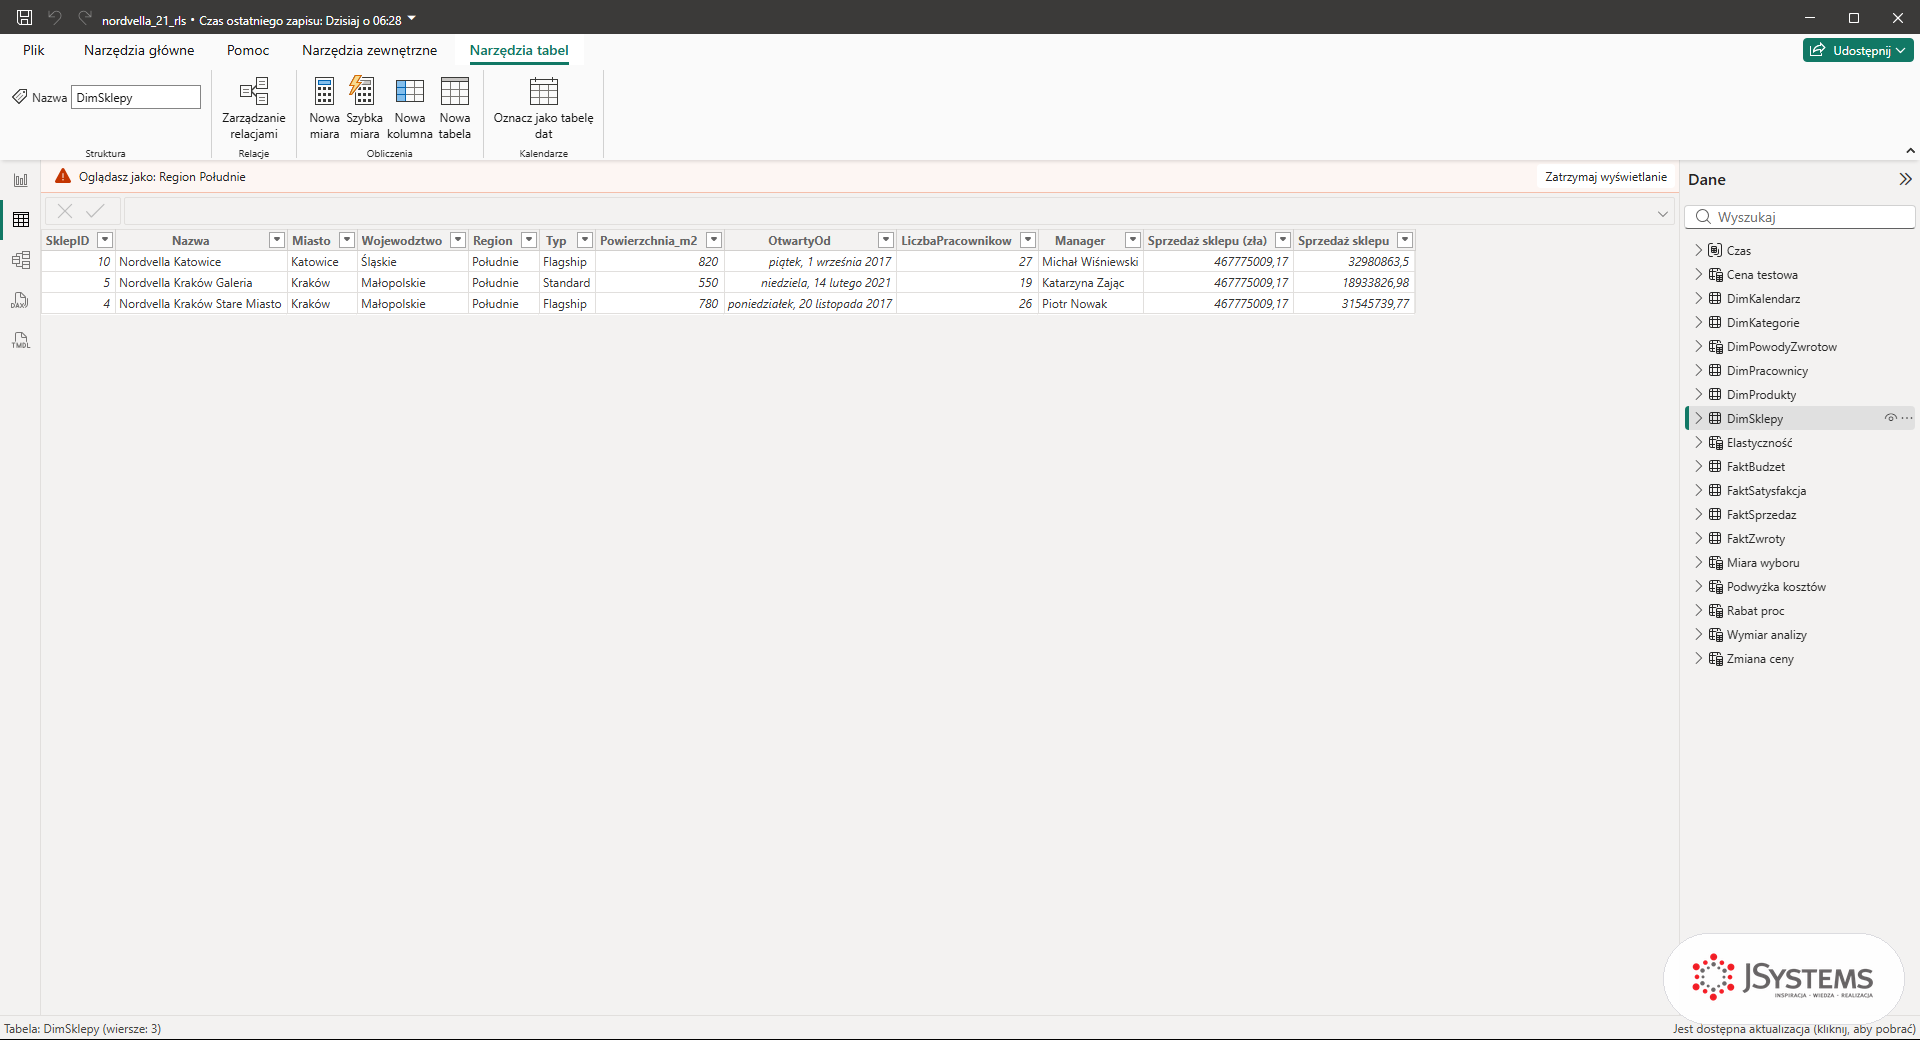Screen dimensions: 1920x1040
Task: Toggle visibility eye for DimSklepy table
Action: point(1890,418)
